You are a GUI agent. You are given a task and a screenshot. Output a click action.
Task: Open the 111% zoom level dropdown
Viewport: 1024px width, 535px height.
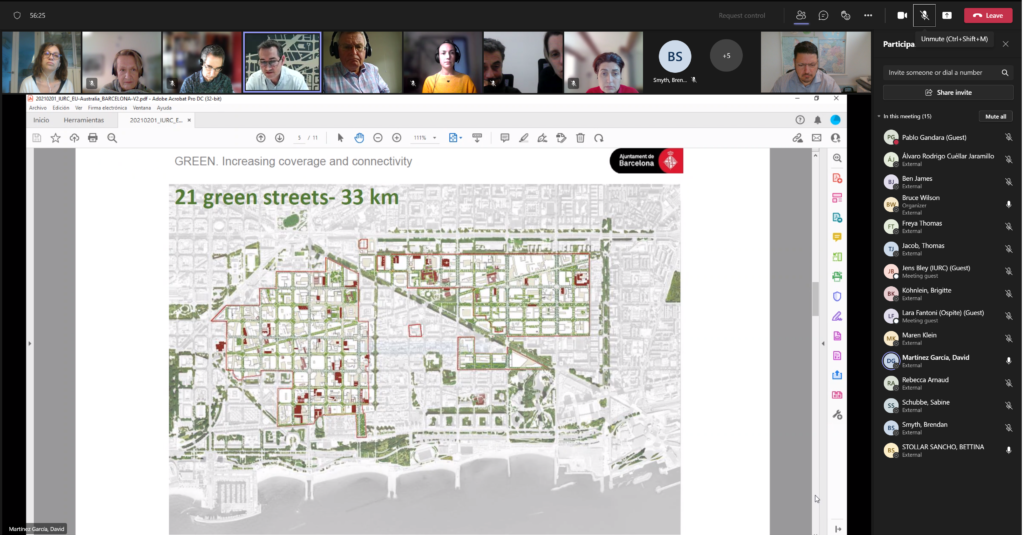(x=426, y=138)
